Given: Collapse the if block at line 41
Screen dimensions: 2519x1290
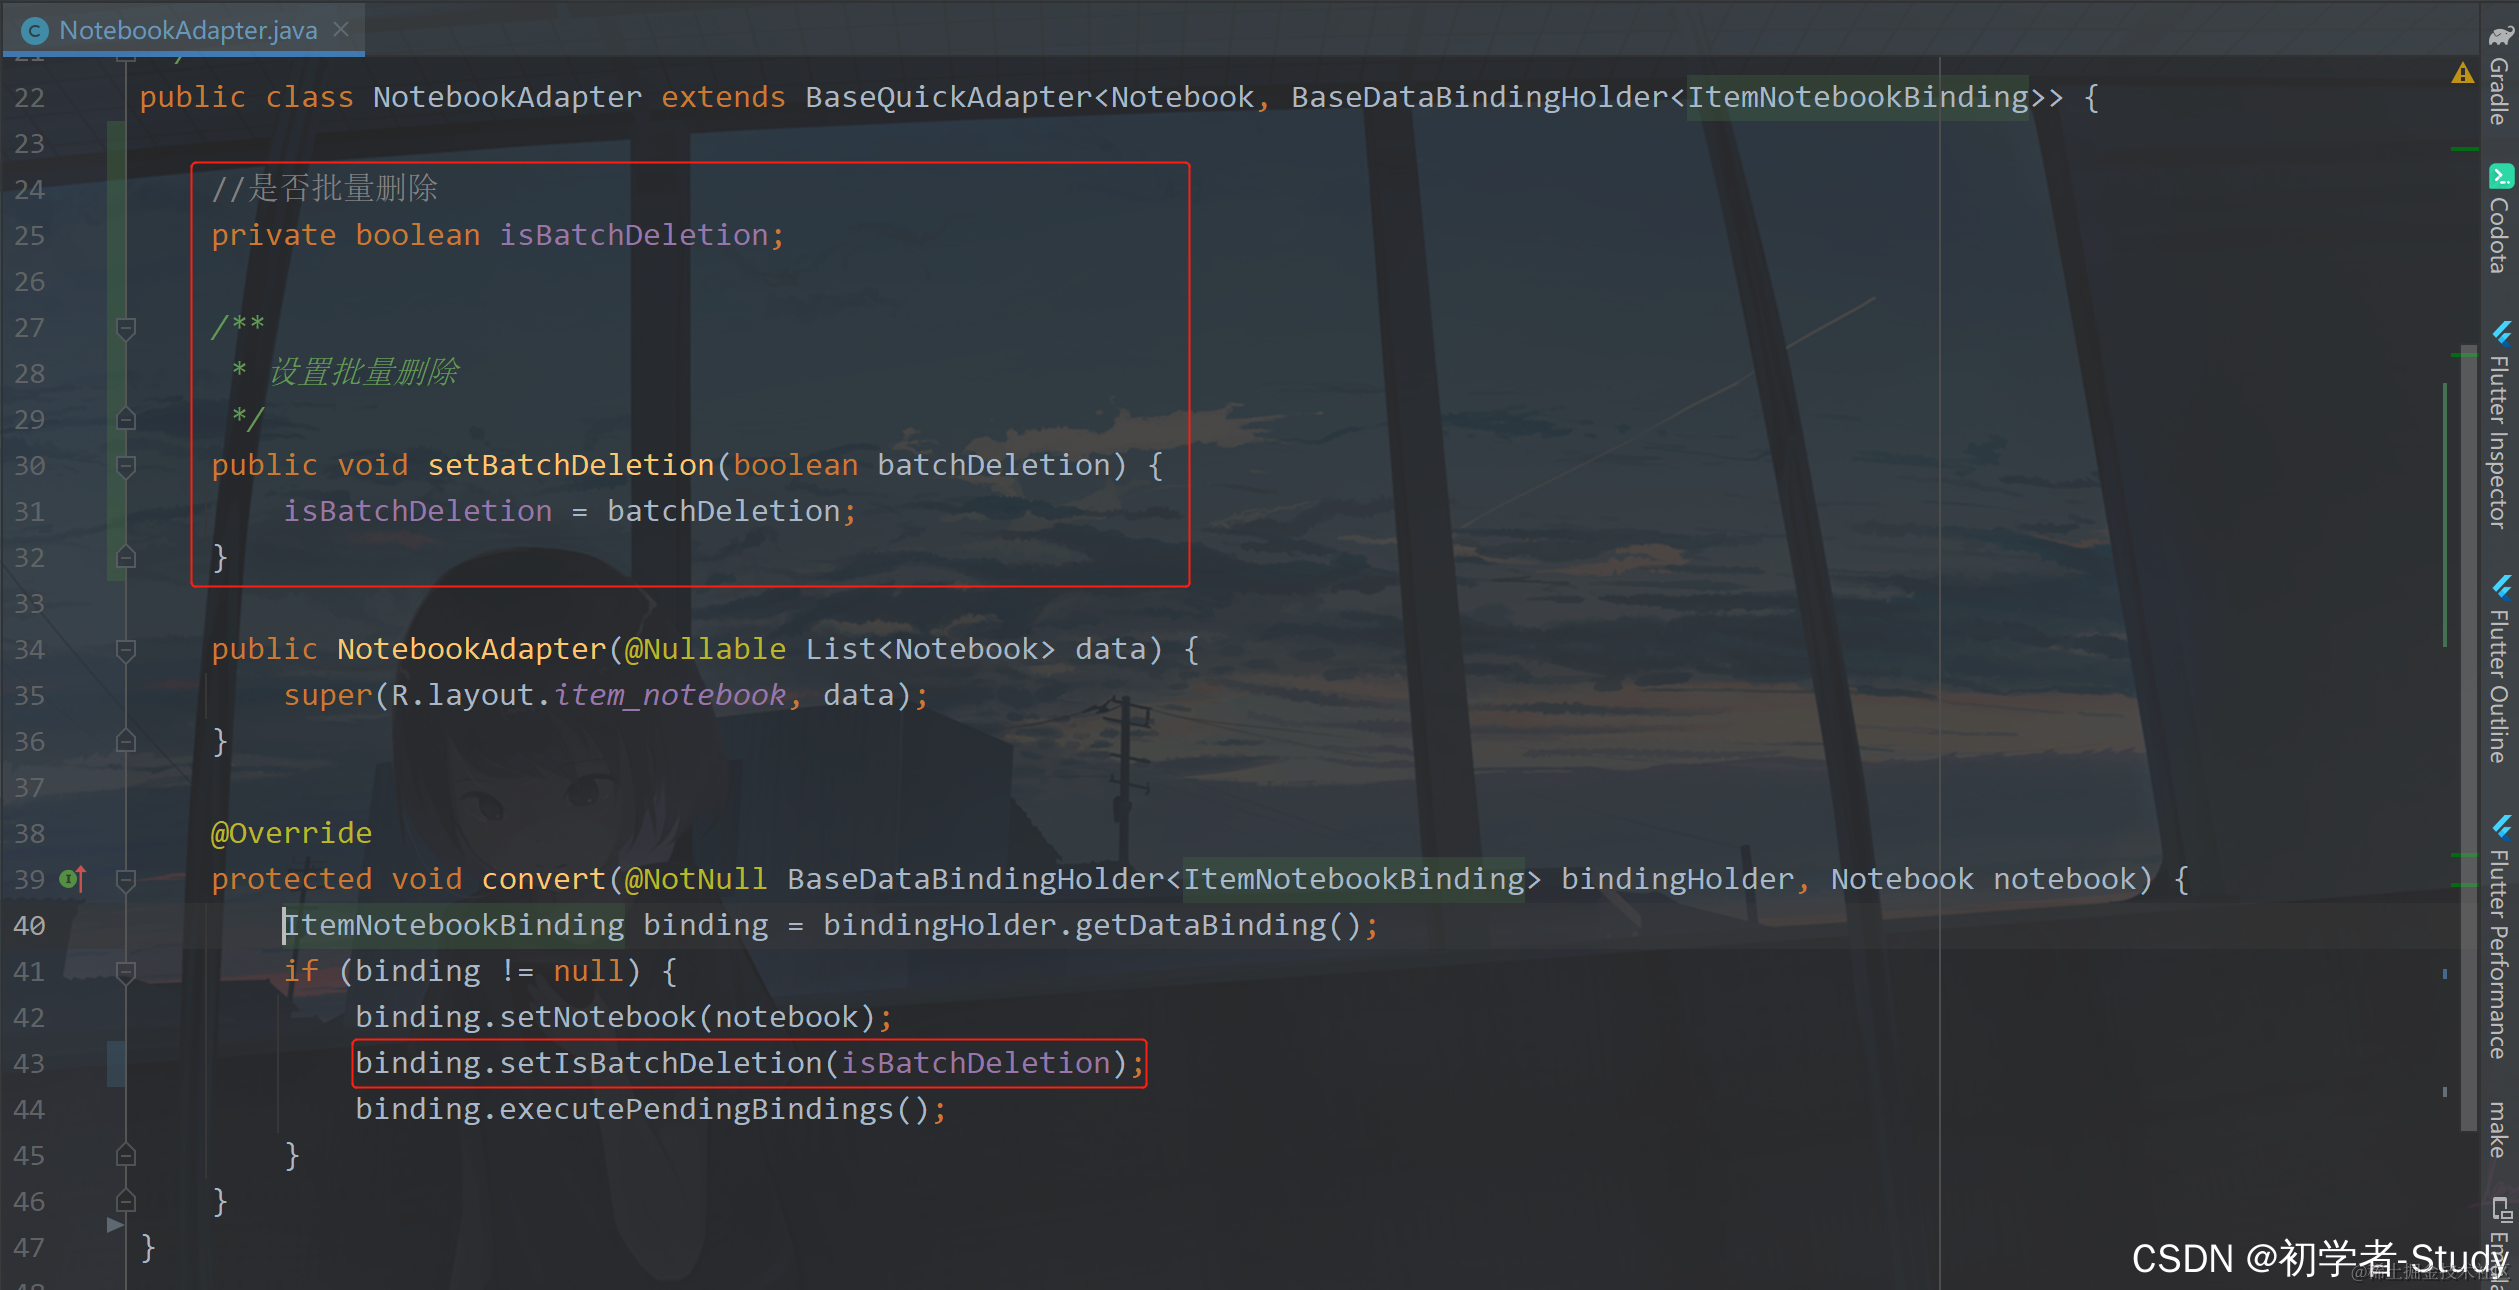Looking at the screenshot, I should [126, 971].
